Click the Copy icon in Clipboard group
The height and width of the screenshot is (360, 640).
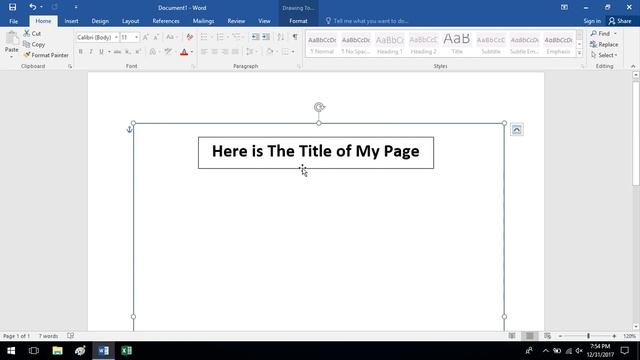(x=27, y=44)
